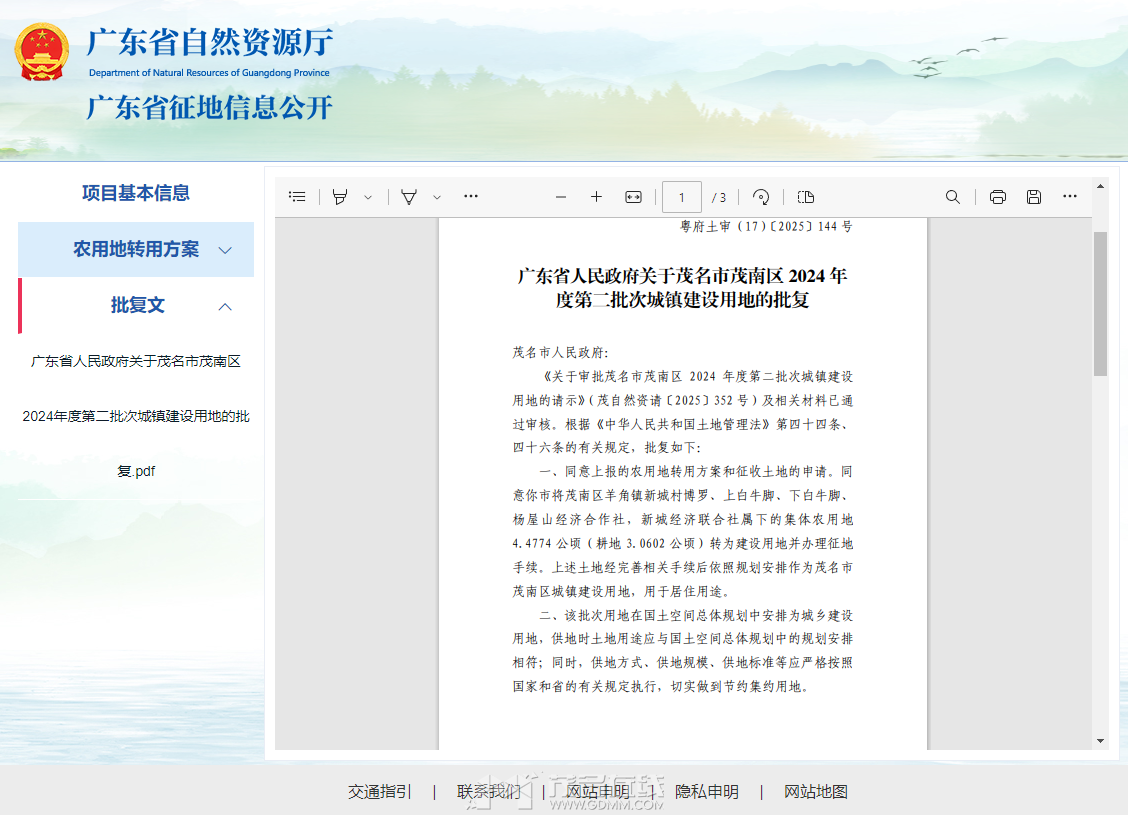Open the PDF table of contents panel
This screenshot has height=815, width=1128.
tap(297, 197)
